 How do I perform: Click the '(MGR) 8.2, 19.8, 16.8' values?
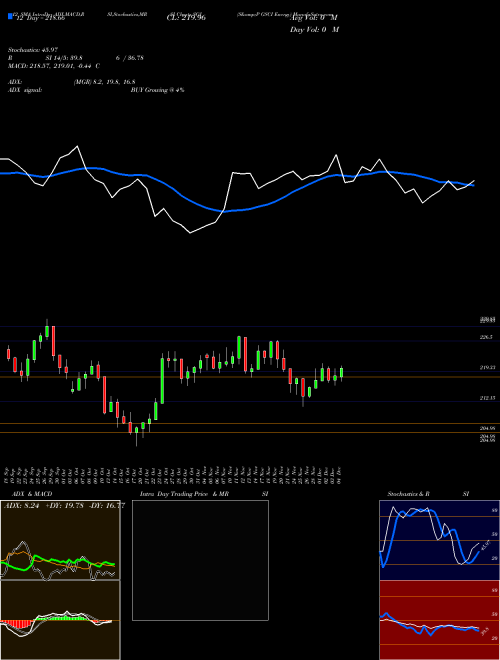click(x=104, y=82)
